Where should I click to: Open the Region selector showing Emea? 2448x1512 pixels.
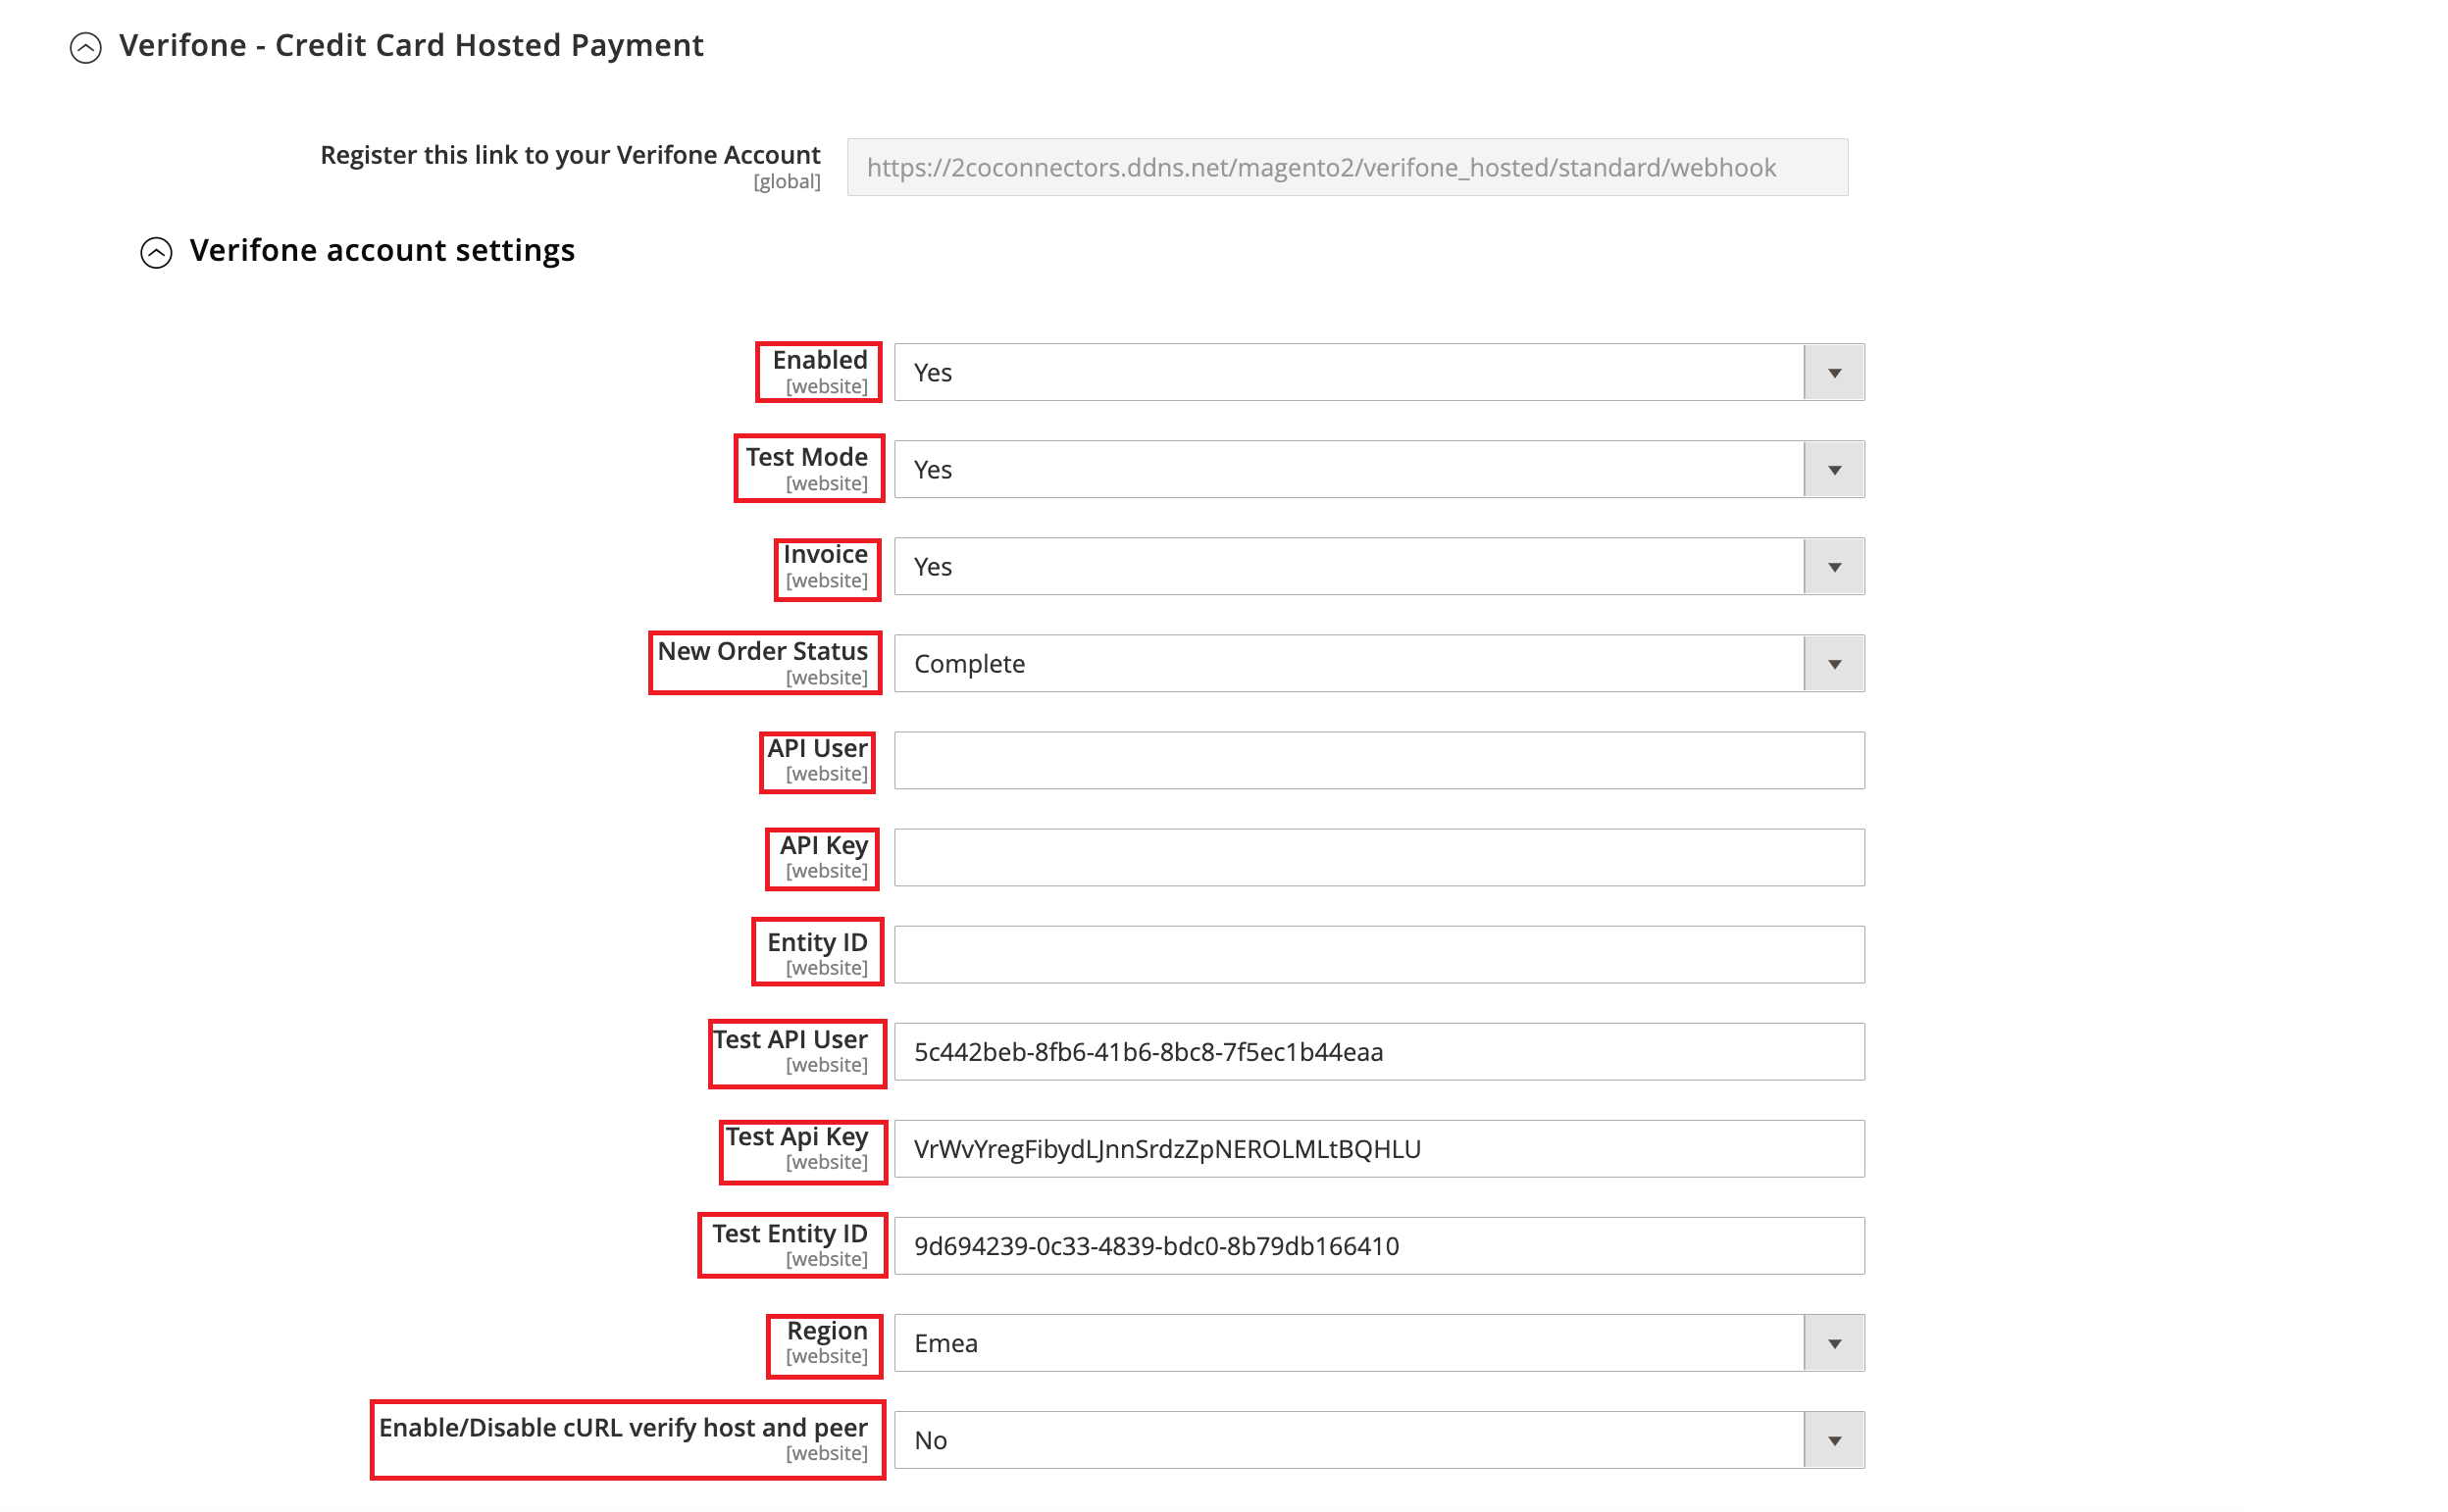click(x=1833, y=1343)
